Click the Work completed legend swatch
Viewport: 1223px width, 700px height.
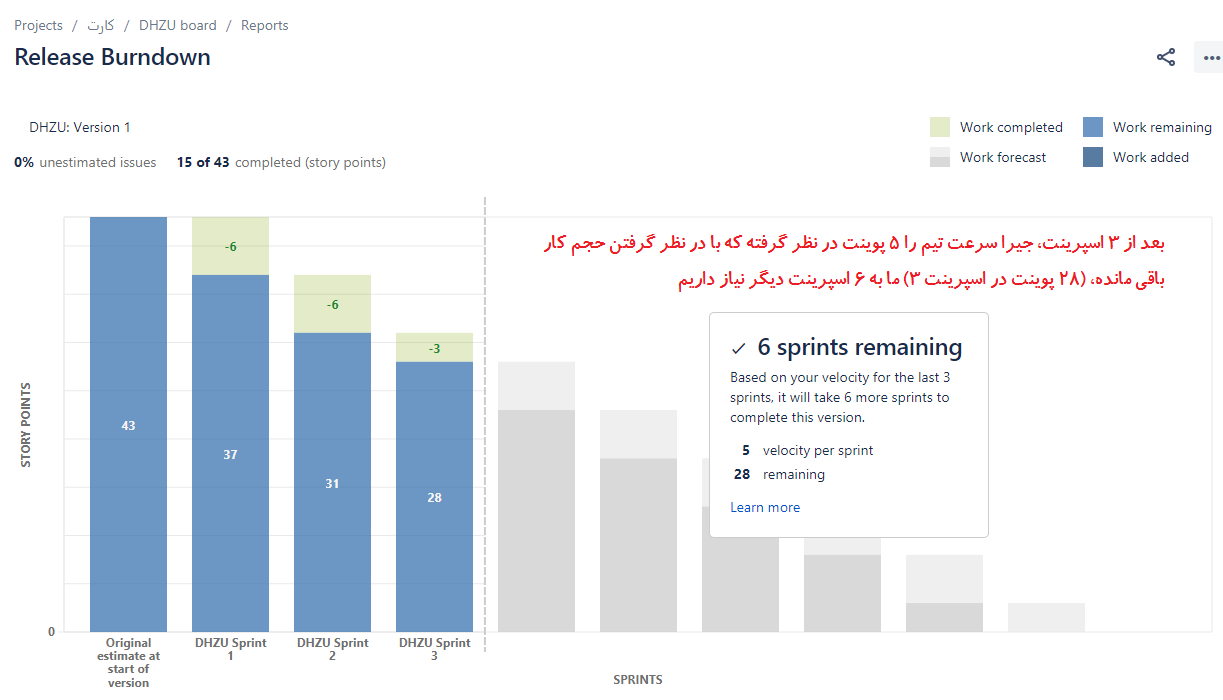(x=940, y=127)
